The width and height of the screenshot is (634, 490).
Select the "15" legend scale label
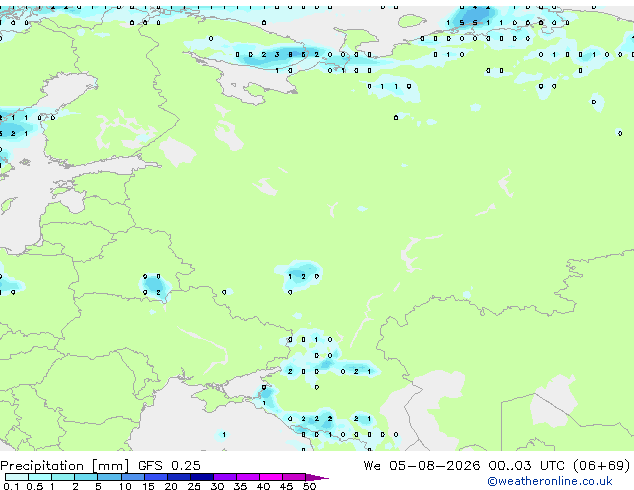[148, 486]
